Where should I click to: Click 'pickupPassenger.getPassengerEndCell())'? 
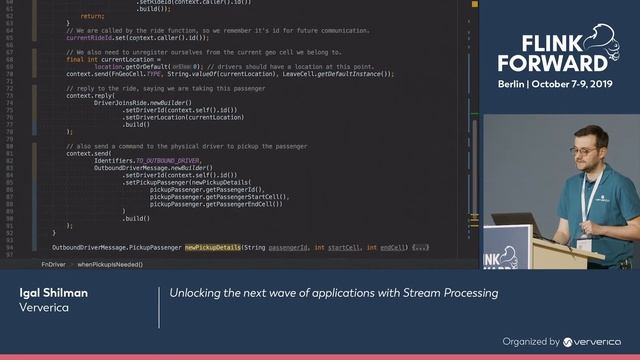point(216,204)
